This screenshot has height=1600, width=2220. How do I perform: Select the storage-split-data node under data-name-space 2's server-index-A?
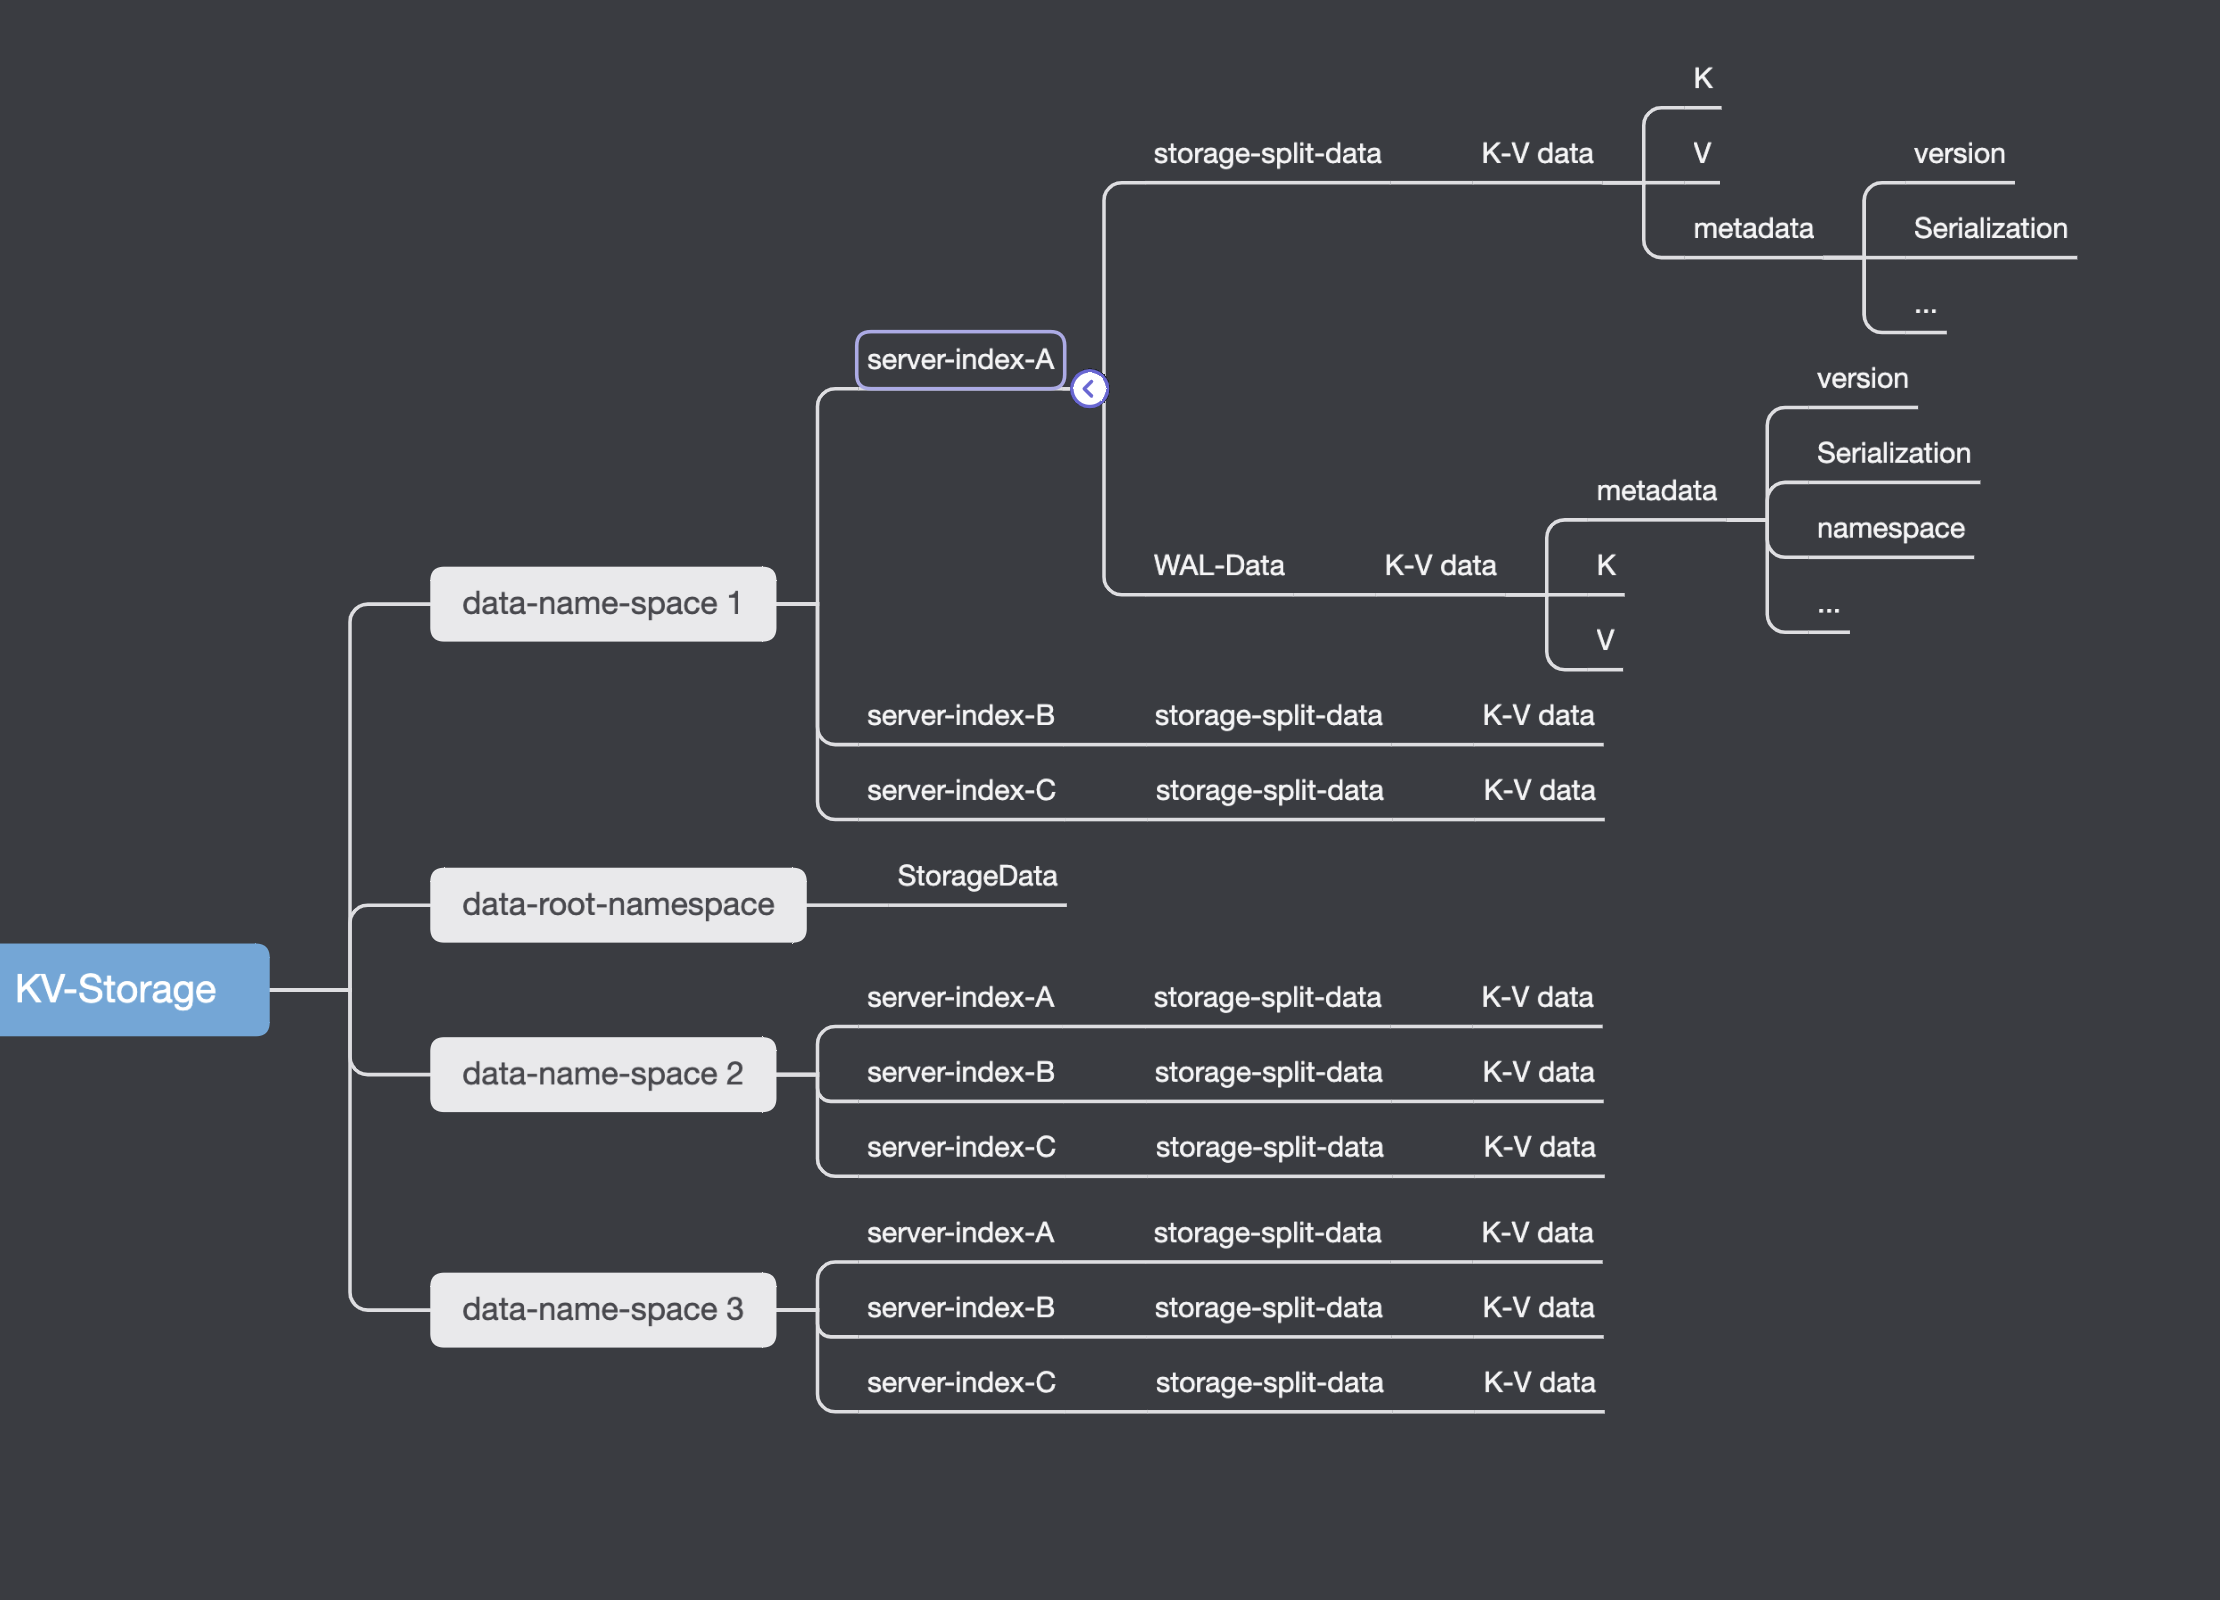(x=1267, y=996)
